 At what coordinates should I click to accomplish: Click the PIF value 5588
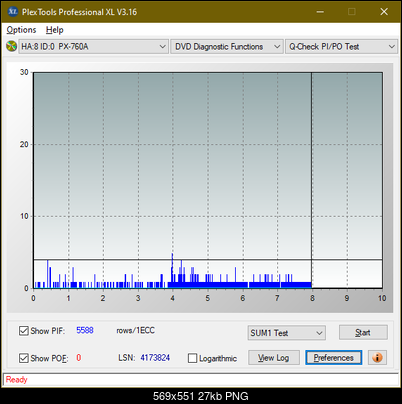[85, 330]
